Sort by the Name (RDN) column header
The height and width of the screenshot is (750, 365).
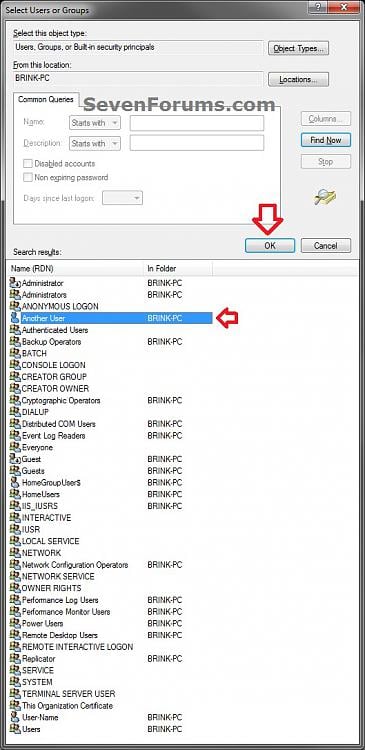click(x=75, y=269)
